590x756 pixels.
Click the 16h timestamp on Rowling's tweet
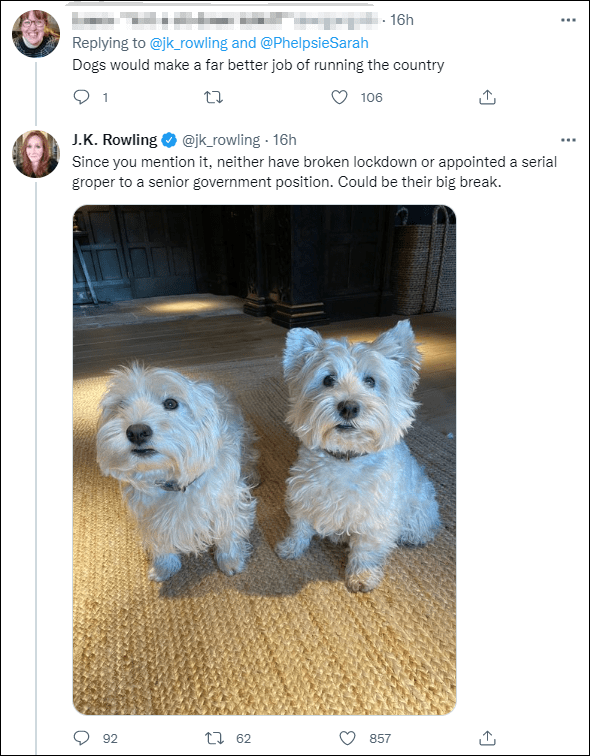(284, 140)
